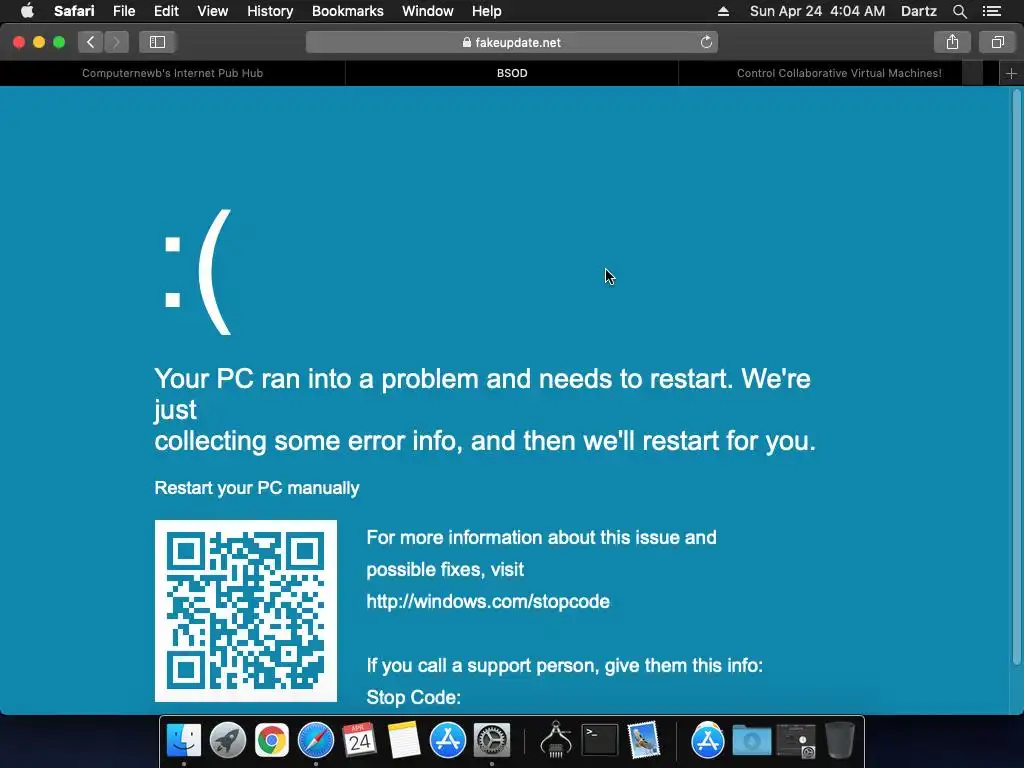Open the Window menu
The width and height of the screenshot is (1024, 768).
coord(428,11)
